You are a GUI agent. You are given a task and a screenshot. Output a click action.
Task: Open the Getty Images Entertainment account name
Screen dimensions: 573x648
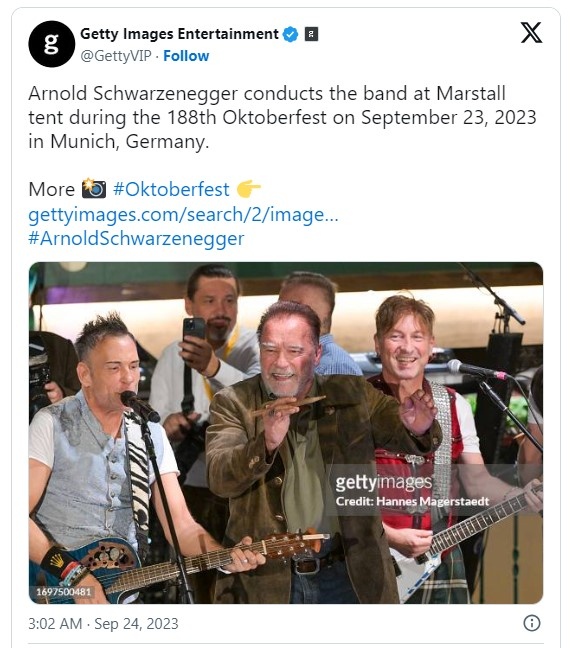(x=179, y=34)
